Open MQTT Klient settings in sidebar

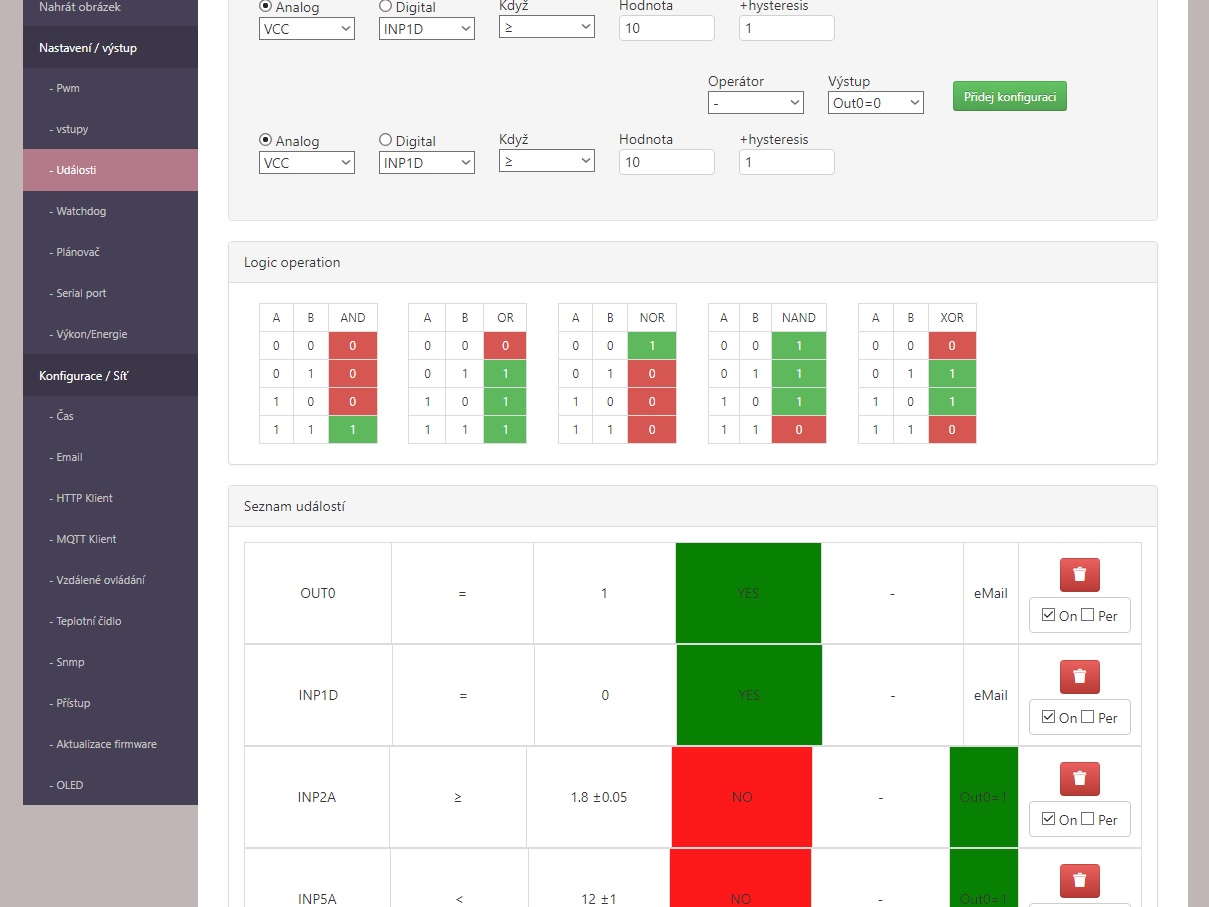(110, 539)
